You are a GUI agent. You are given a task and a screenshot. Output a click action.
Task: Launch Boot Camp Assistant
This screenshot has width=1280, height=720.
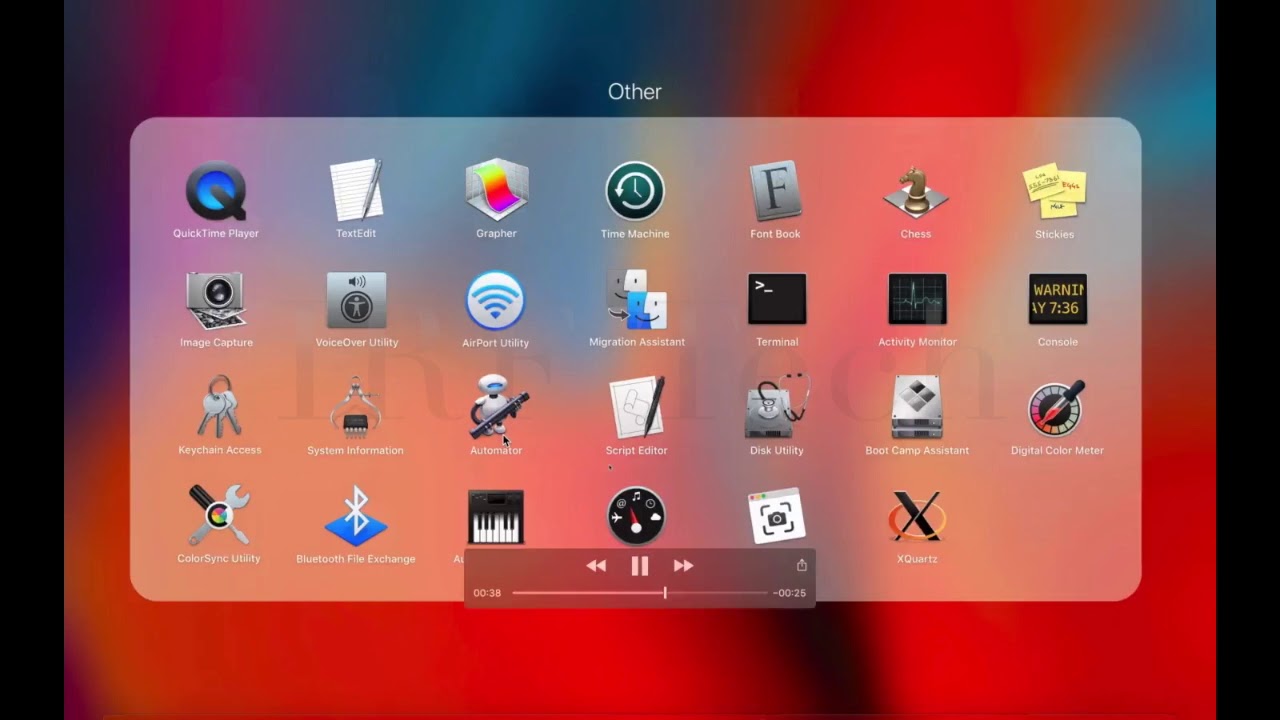[x=917, y=407]
